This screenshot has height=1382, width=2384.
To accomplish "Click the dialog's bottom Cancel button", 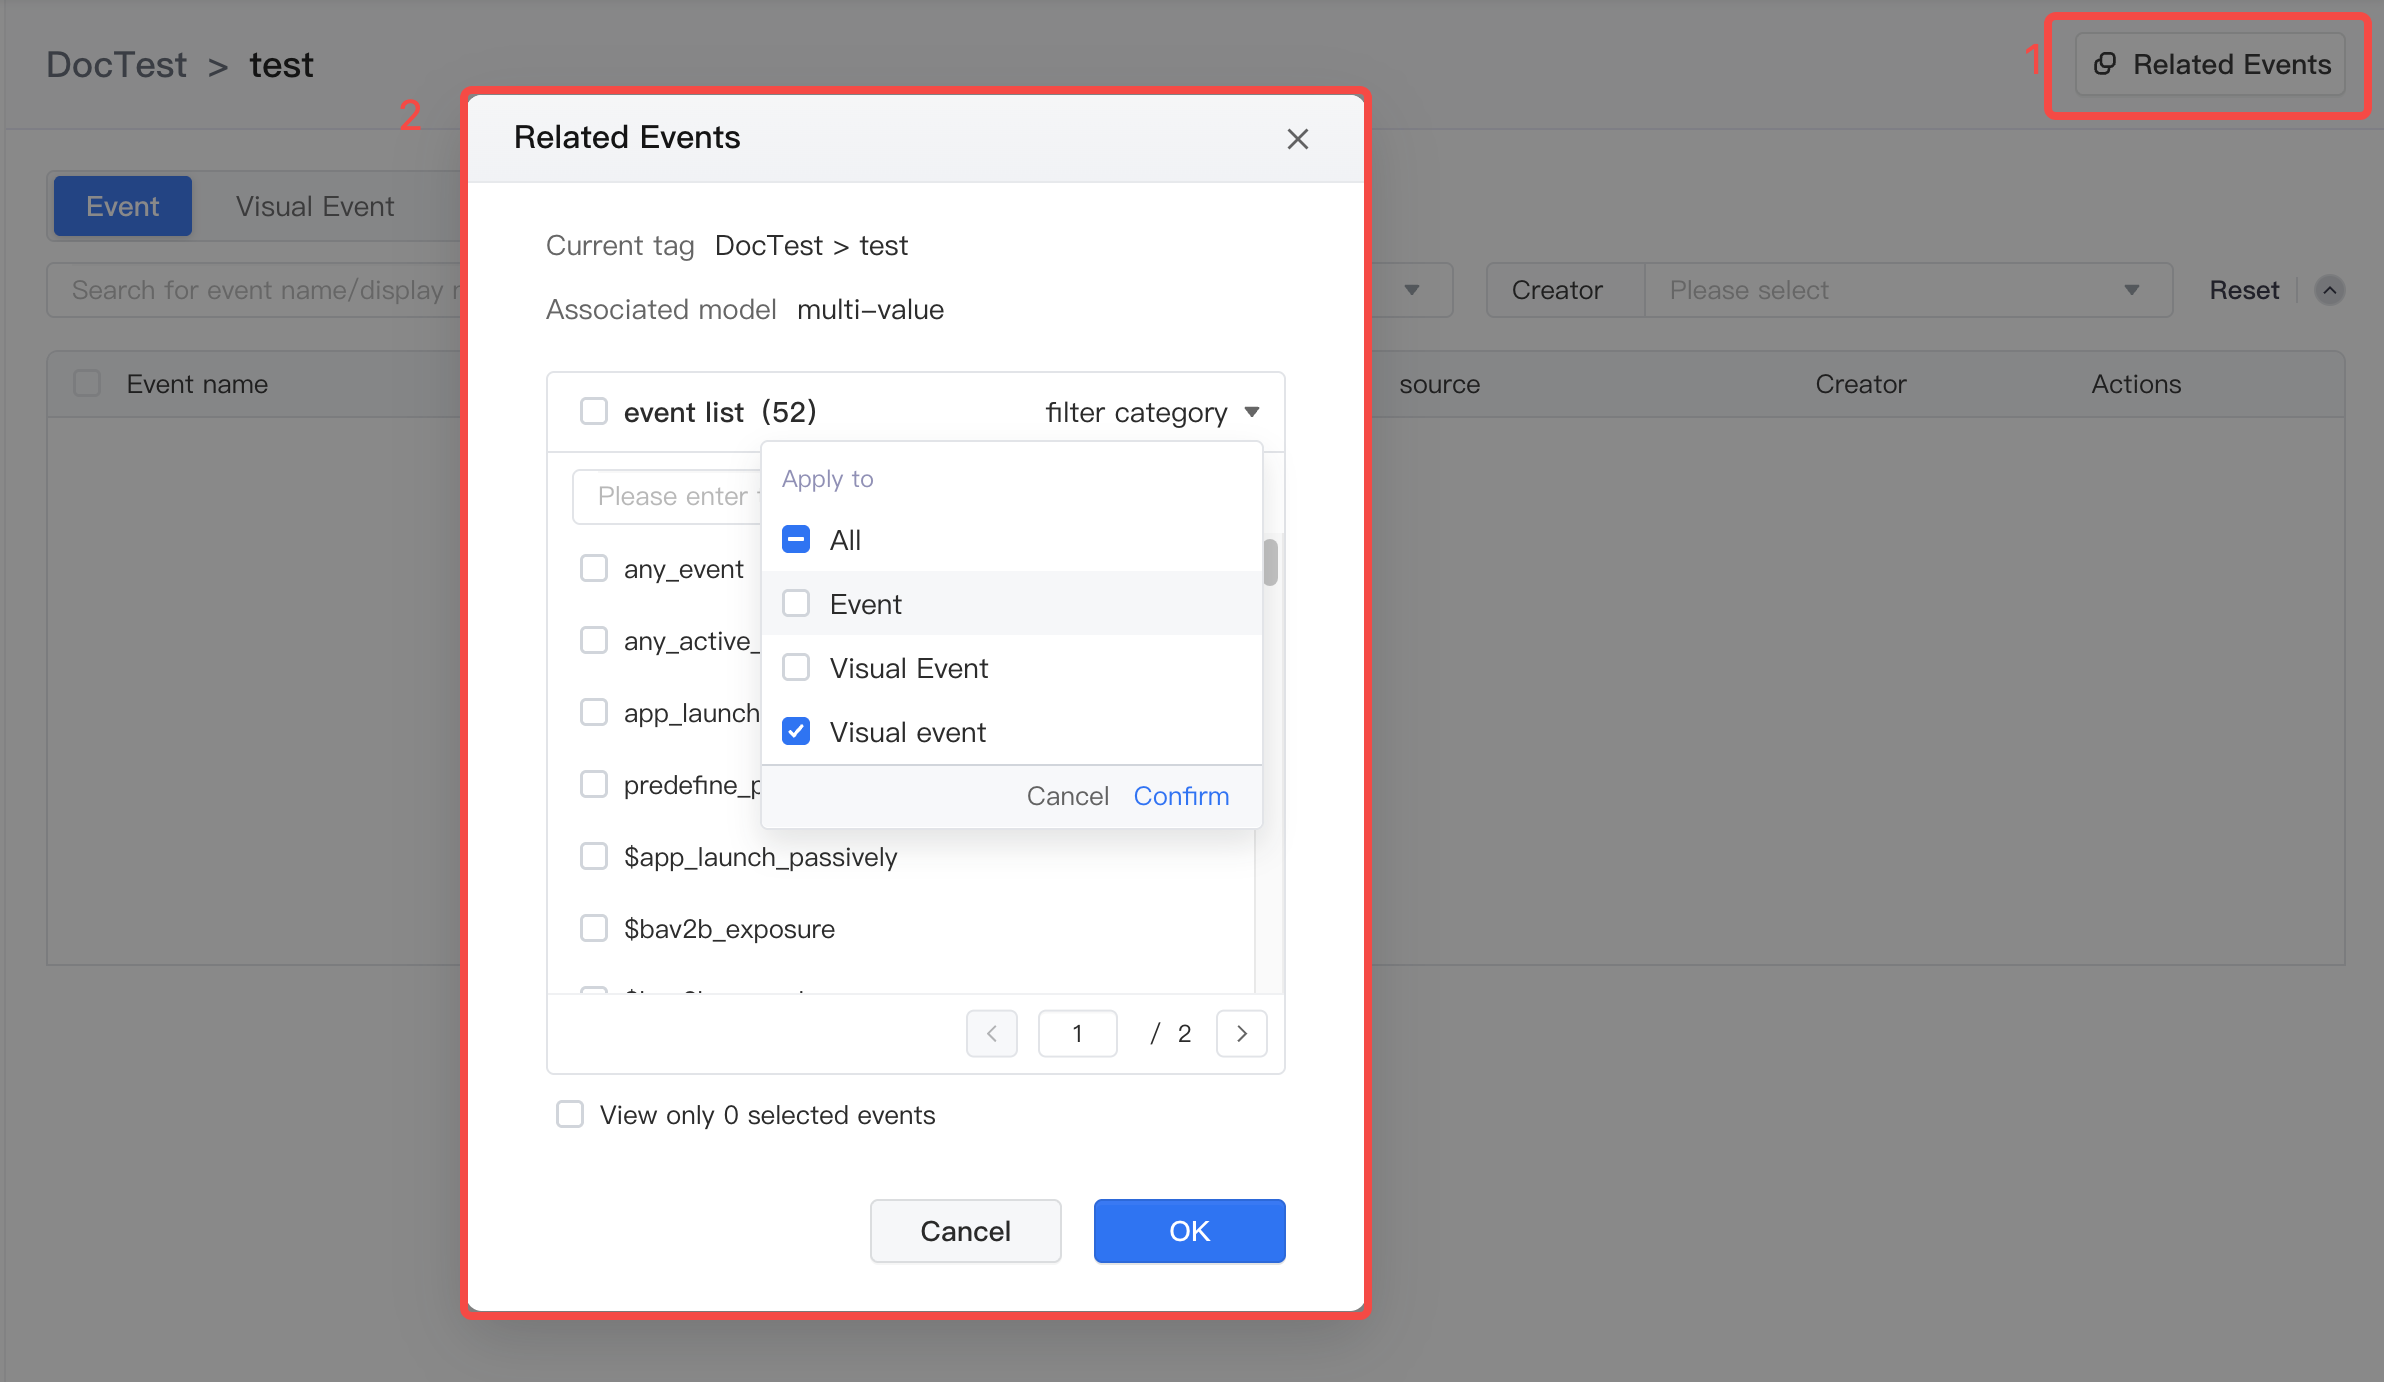I will (965, 1231).
